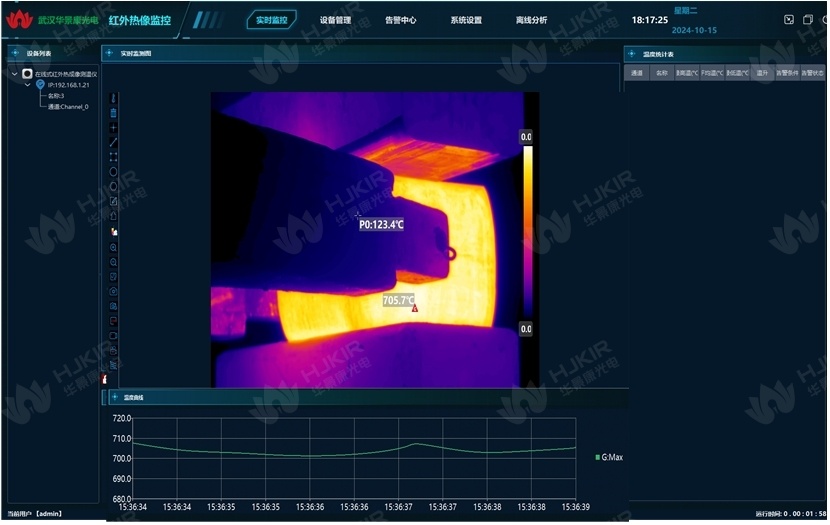Image resolution: width=830 pixels, height=525 pixels.
Task: Click the Wuhan HJKIR red logo
Action: (x=20, y=20)
